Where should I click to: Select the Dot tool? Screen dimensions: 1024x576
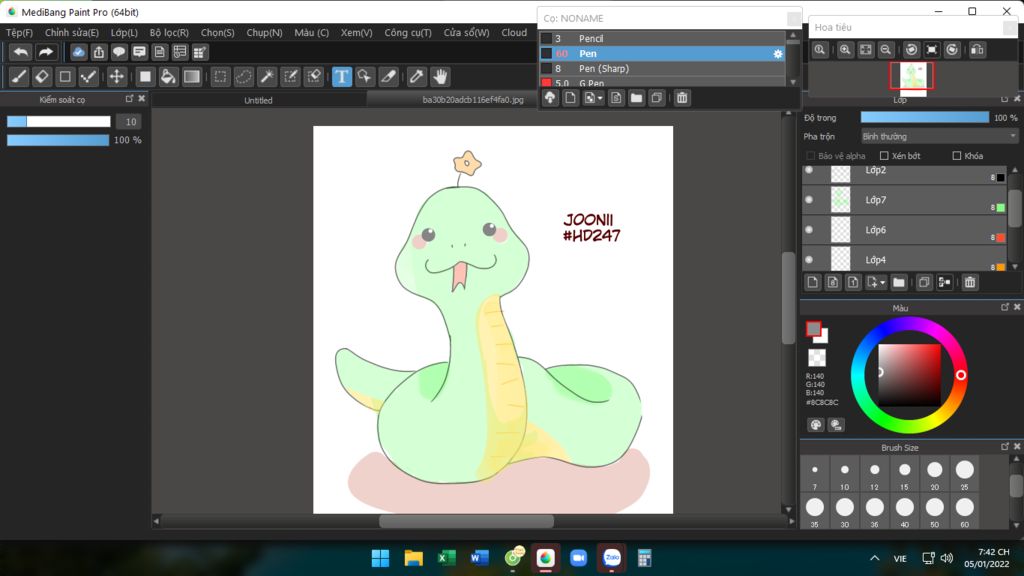pos(88,77)
